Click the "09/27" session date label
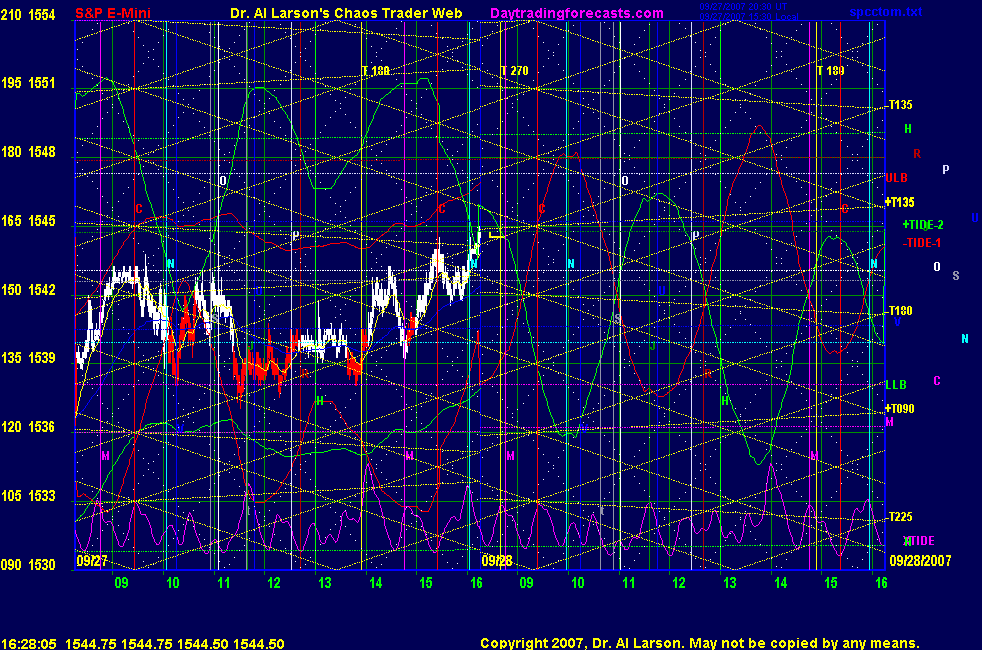Viewport: 982px width, 650px height. 92,560
